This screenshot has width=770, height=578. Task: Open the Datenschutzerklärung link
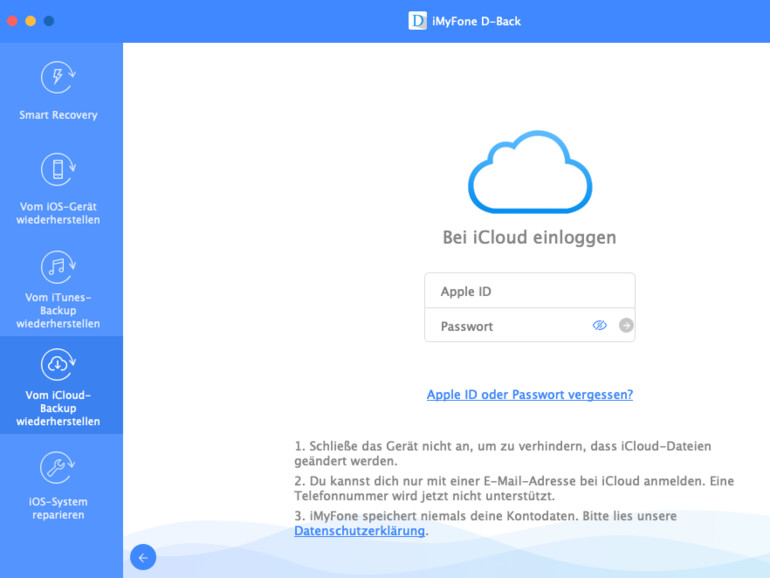click(x=359, y=531)
